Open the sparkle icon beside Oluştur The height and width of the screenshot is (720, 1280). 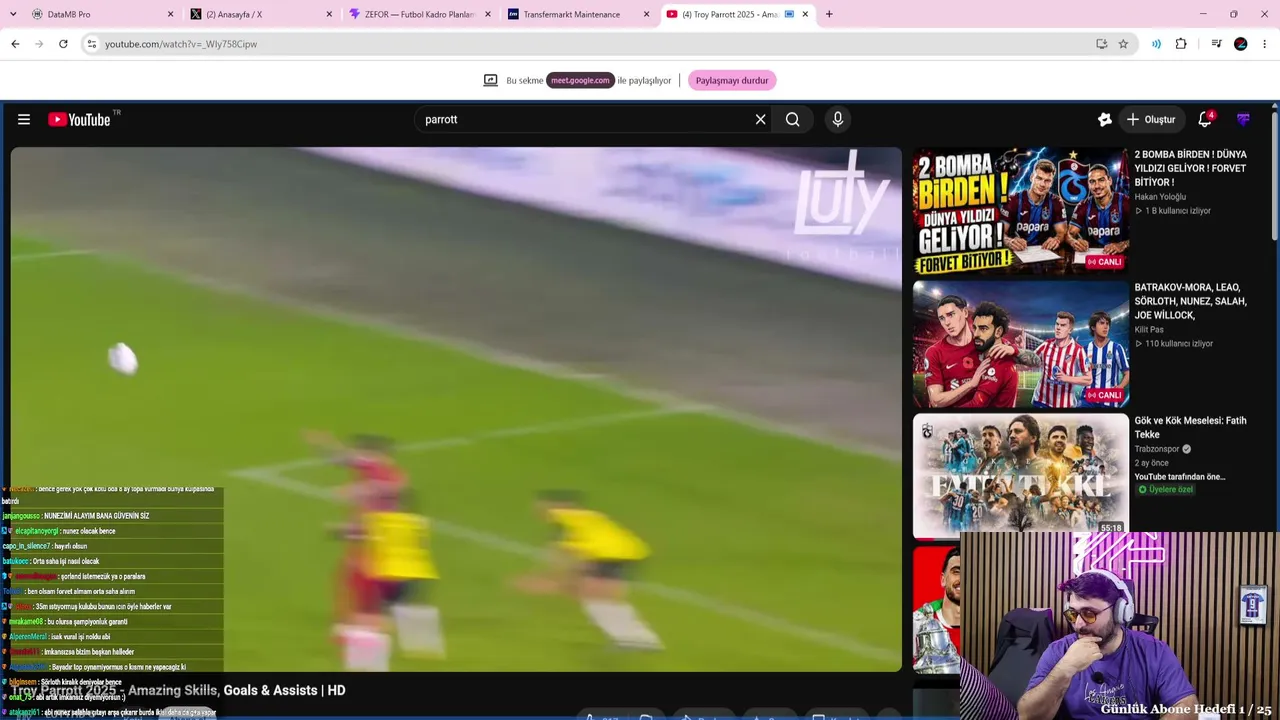click(x=1104, y=120)
